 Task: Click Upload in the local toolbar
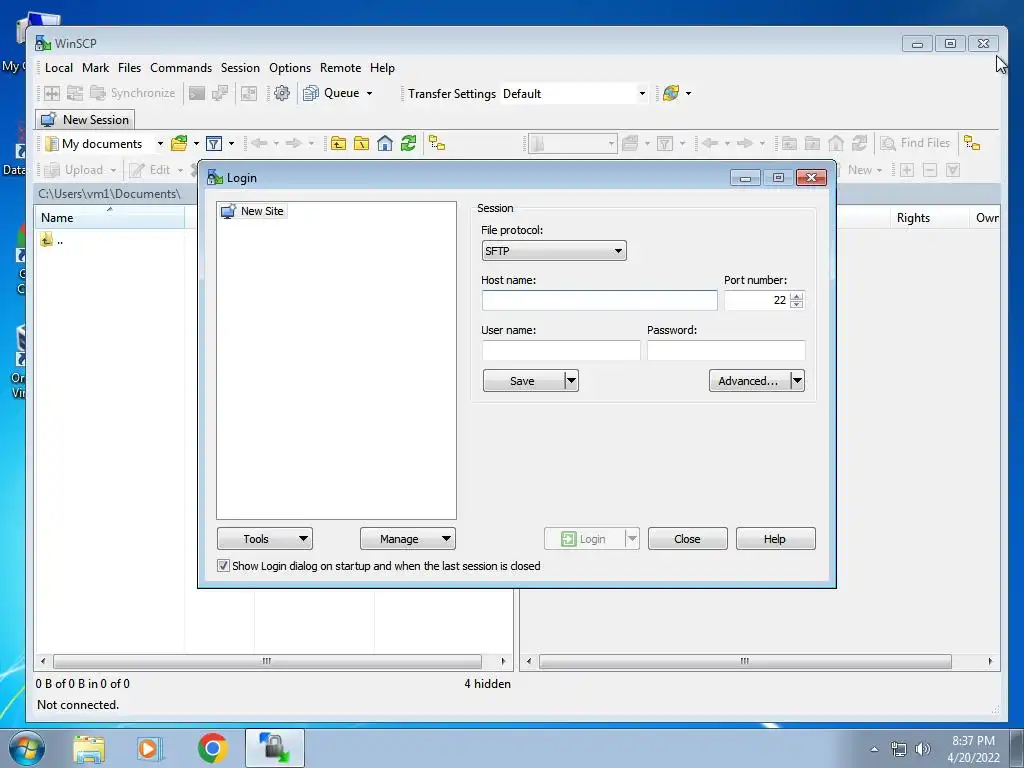[x=74, y=170]
